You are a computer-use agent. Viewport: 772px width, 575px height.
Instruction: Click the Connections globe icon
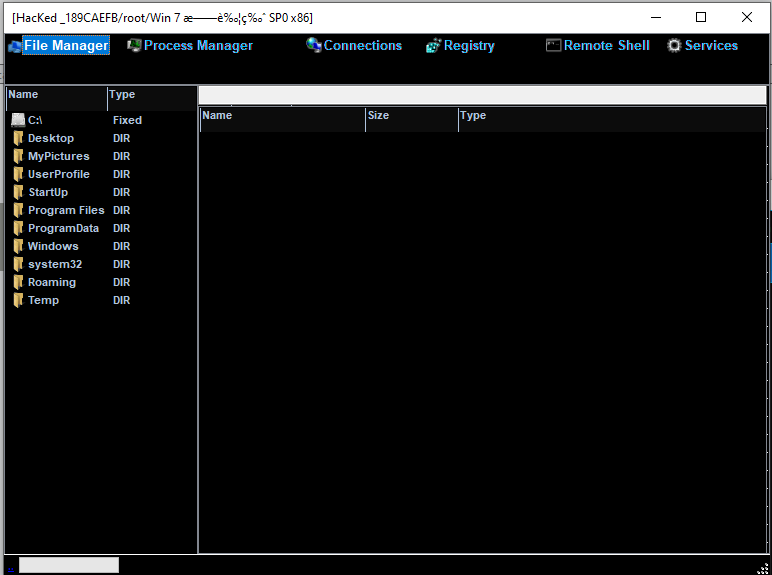click(314, 45)
